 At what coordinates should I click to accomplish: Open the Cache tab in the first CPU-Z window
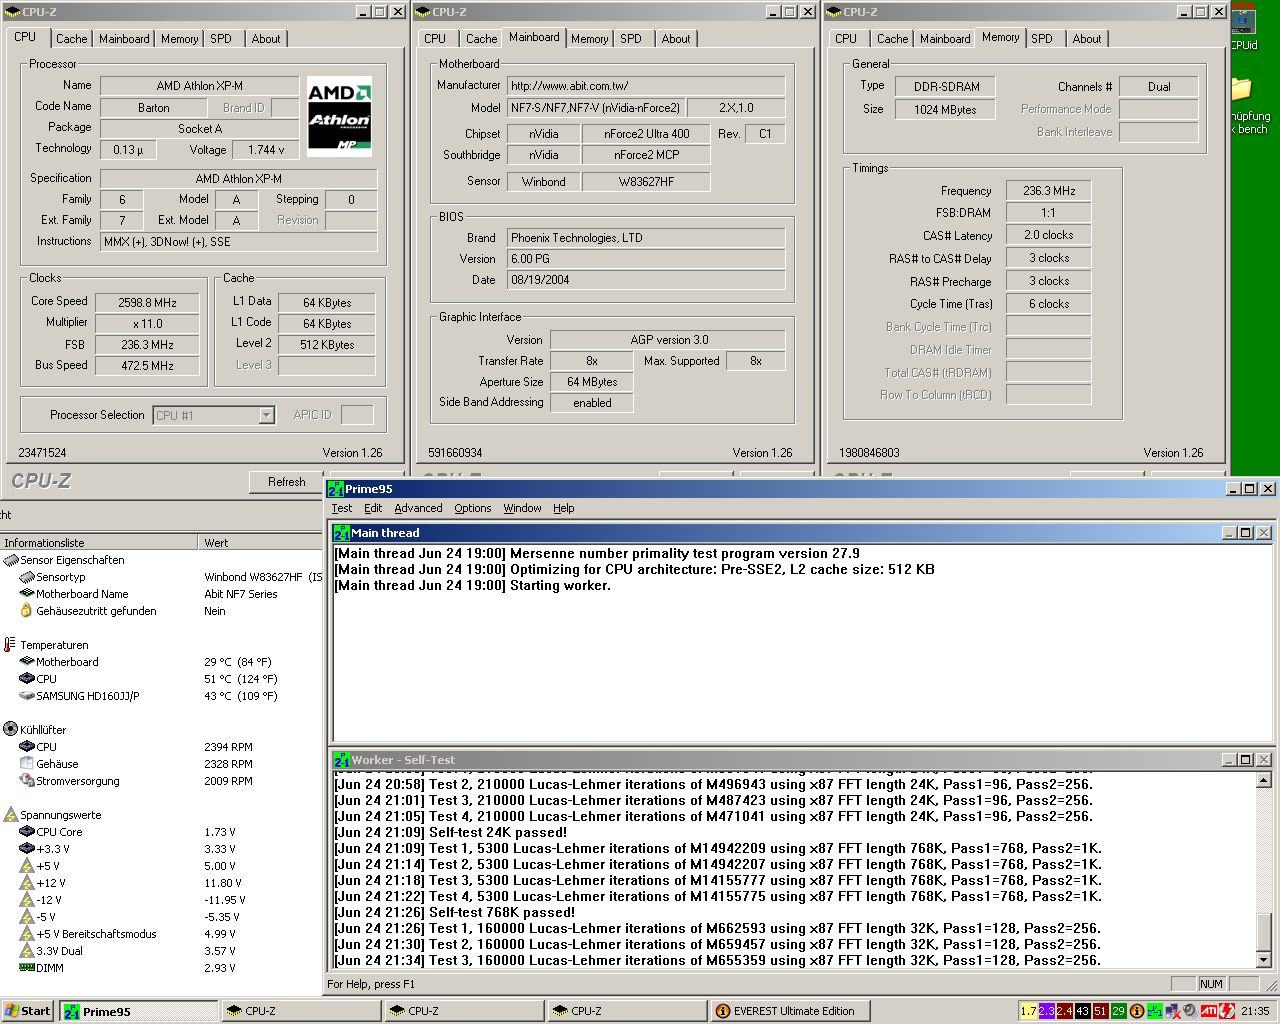coord(71,39)
